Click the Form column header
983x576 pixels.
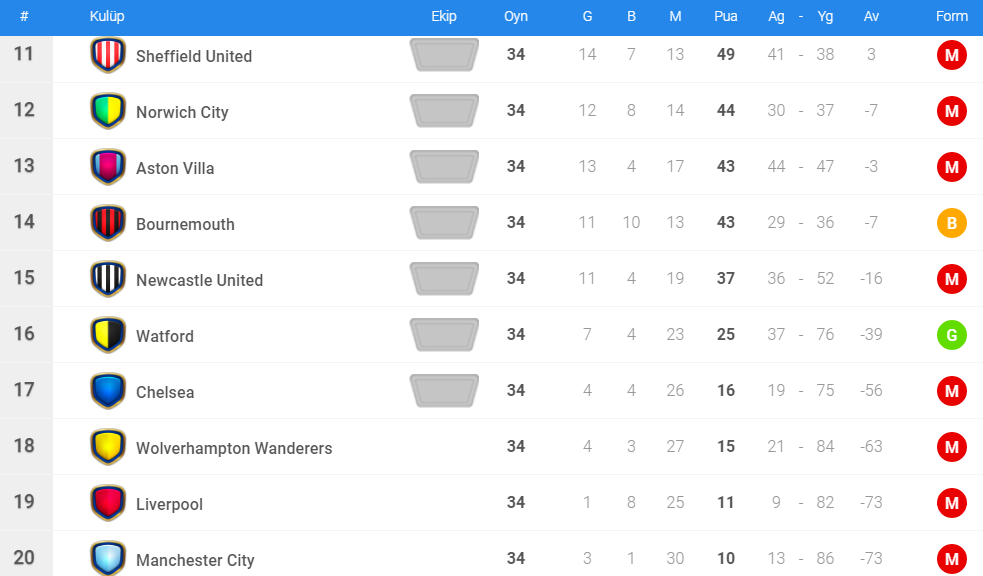click(x=952, y=17)
